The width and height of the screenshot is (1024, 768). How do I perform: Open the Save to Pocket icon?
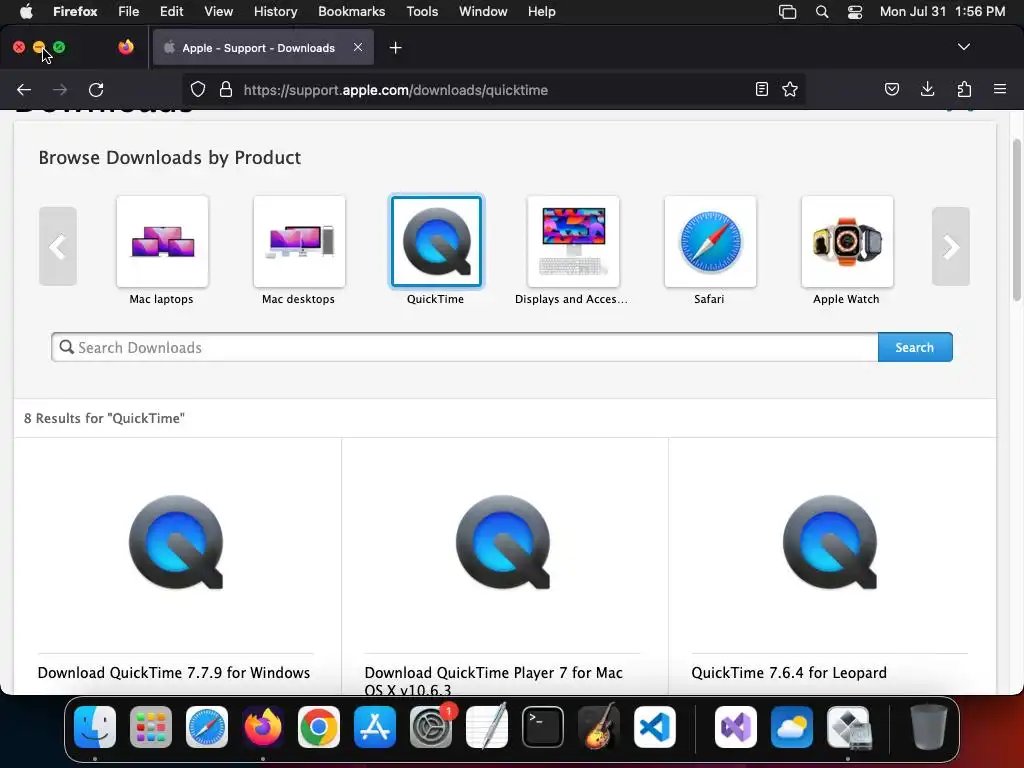pyautogui.click(x=891, y=89)
